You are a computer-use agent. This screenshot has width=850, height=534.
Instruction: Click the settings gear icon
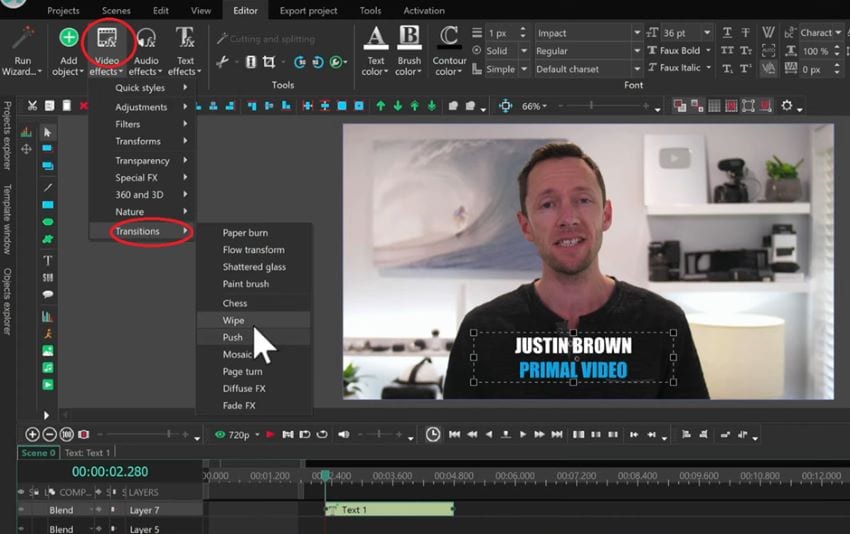click(x=787, y=106)
